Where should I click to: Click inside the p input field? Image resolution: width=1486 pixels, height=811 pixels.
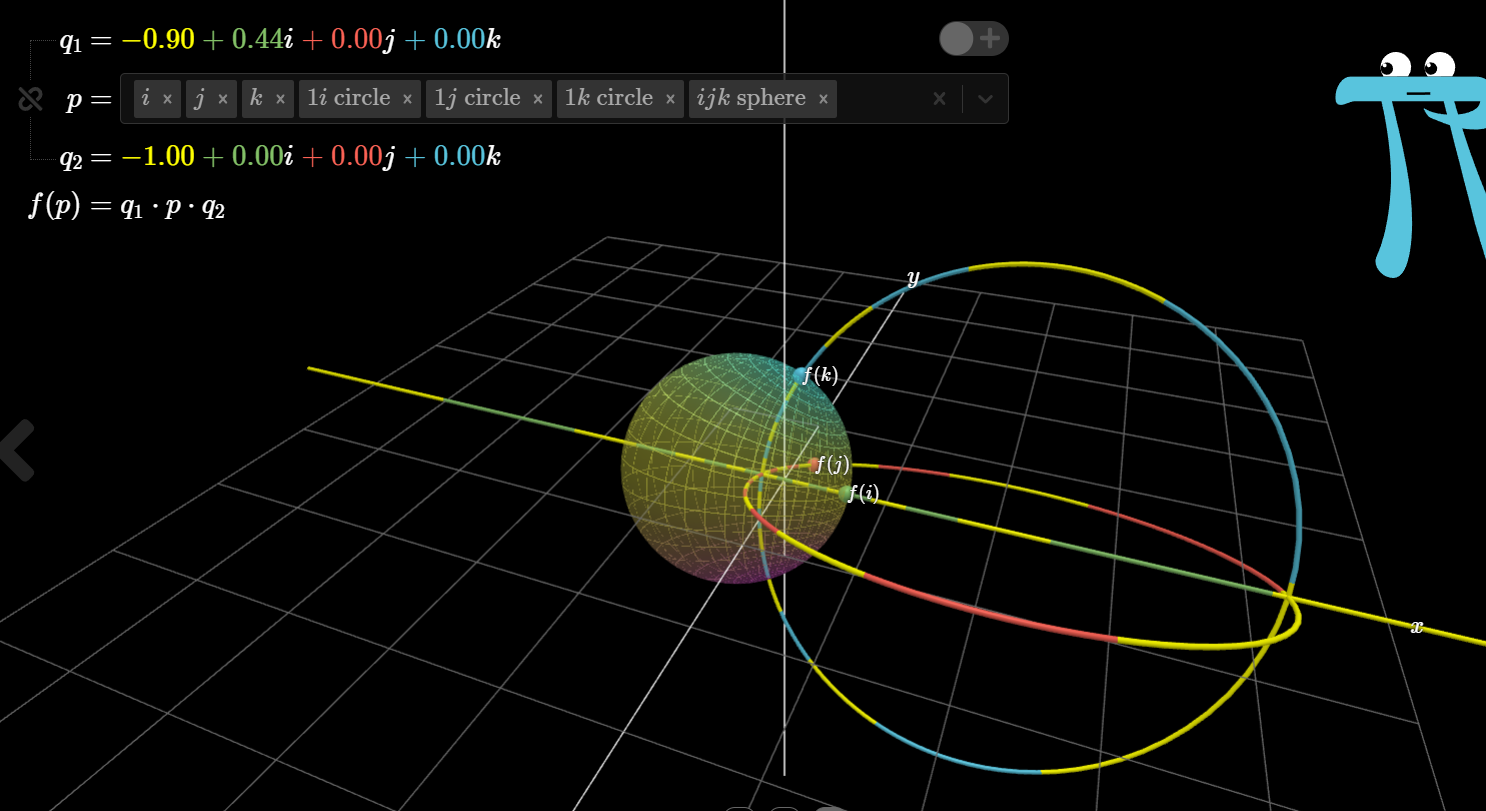point(880,98)
